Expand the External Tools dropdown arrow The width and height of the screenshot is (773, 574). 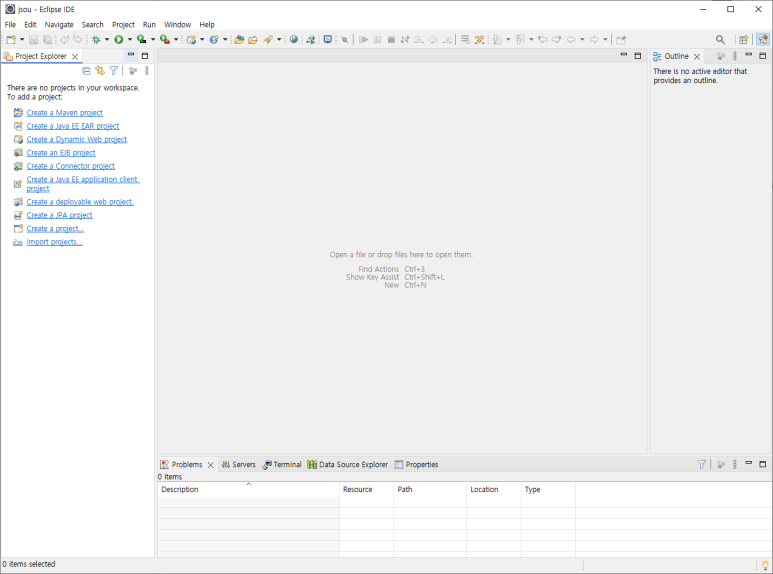[x=176, y=39]
